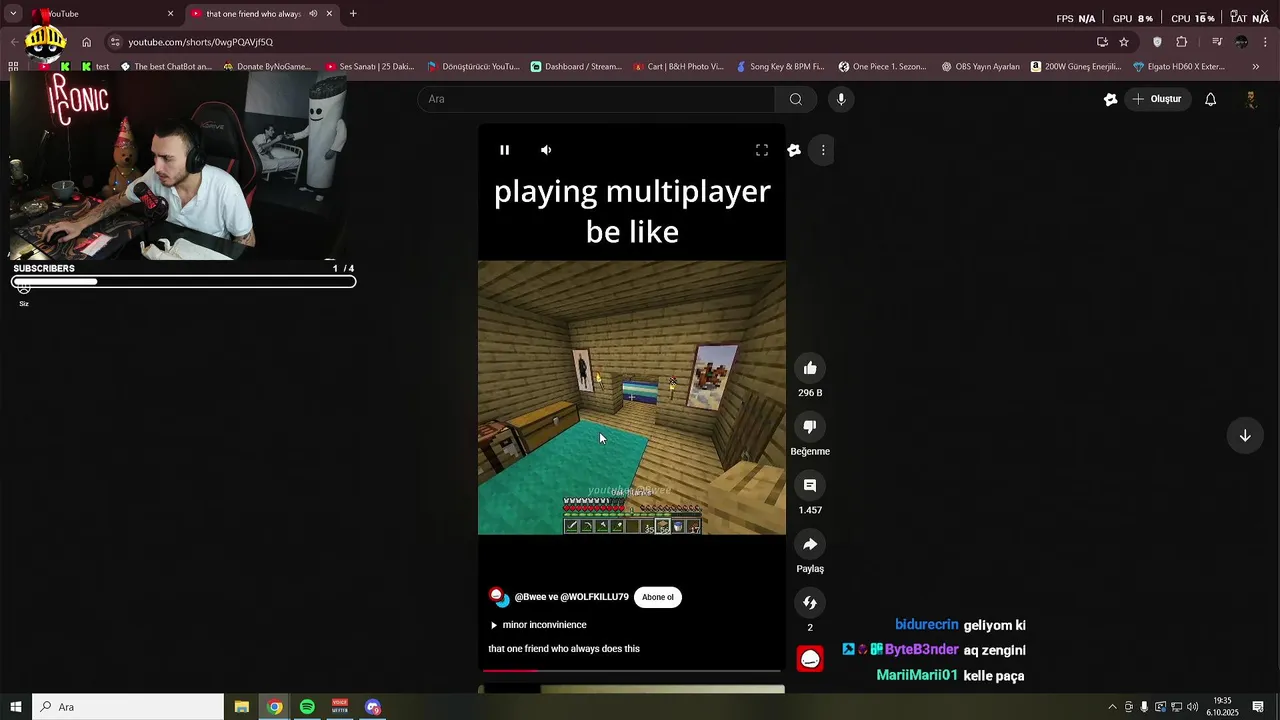
Task: Open site information icon in address bar
Action: [115, 42]
